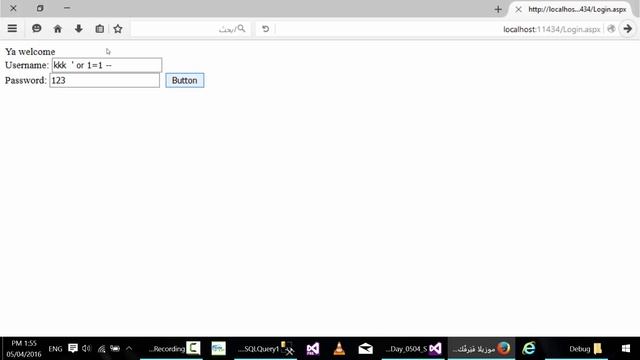
Task: Switch ENG input language indicator
Action: [x=55, y=349]
